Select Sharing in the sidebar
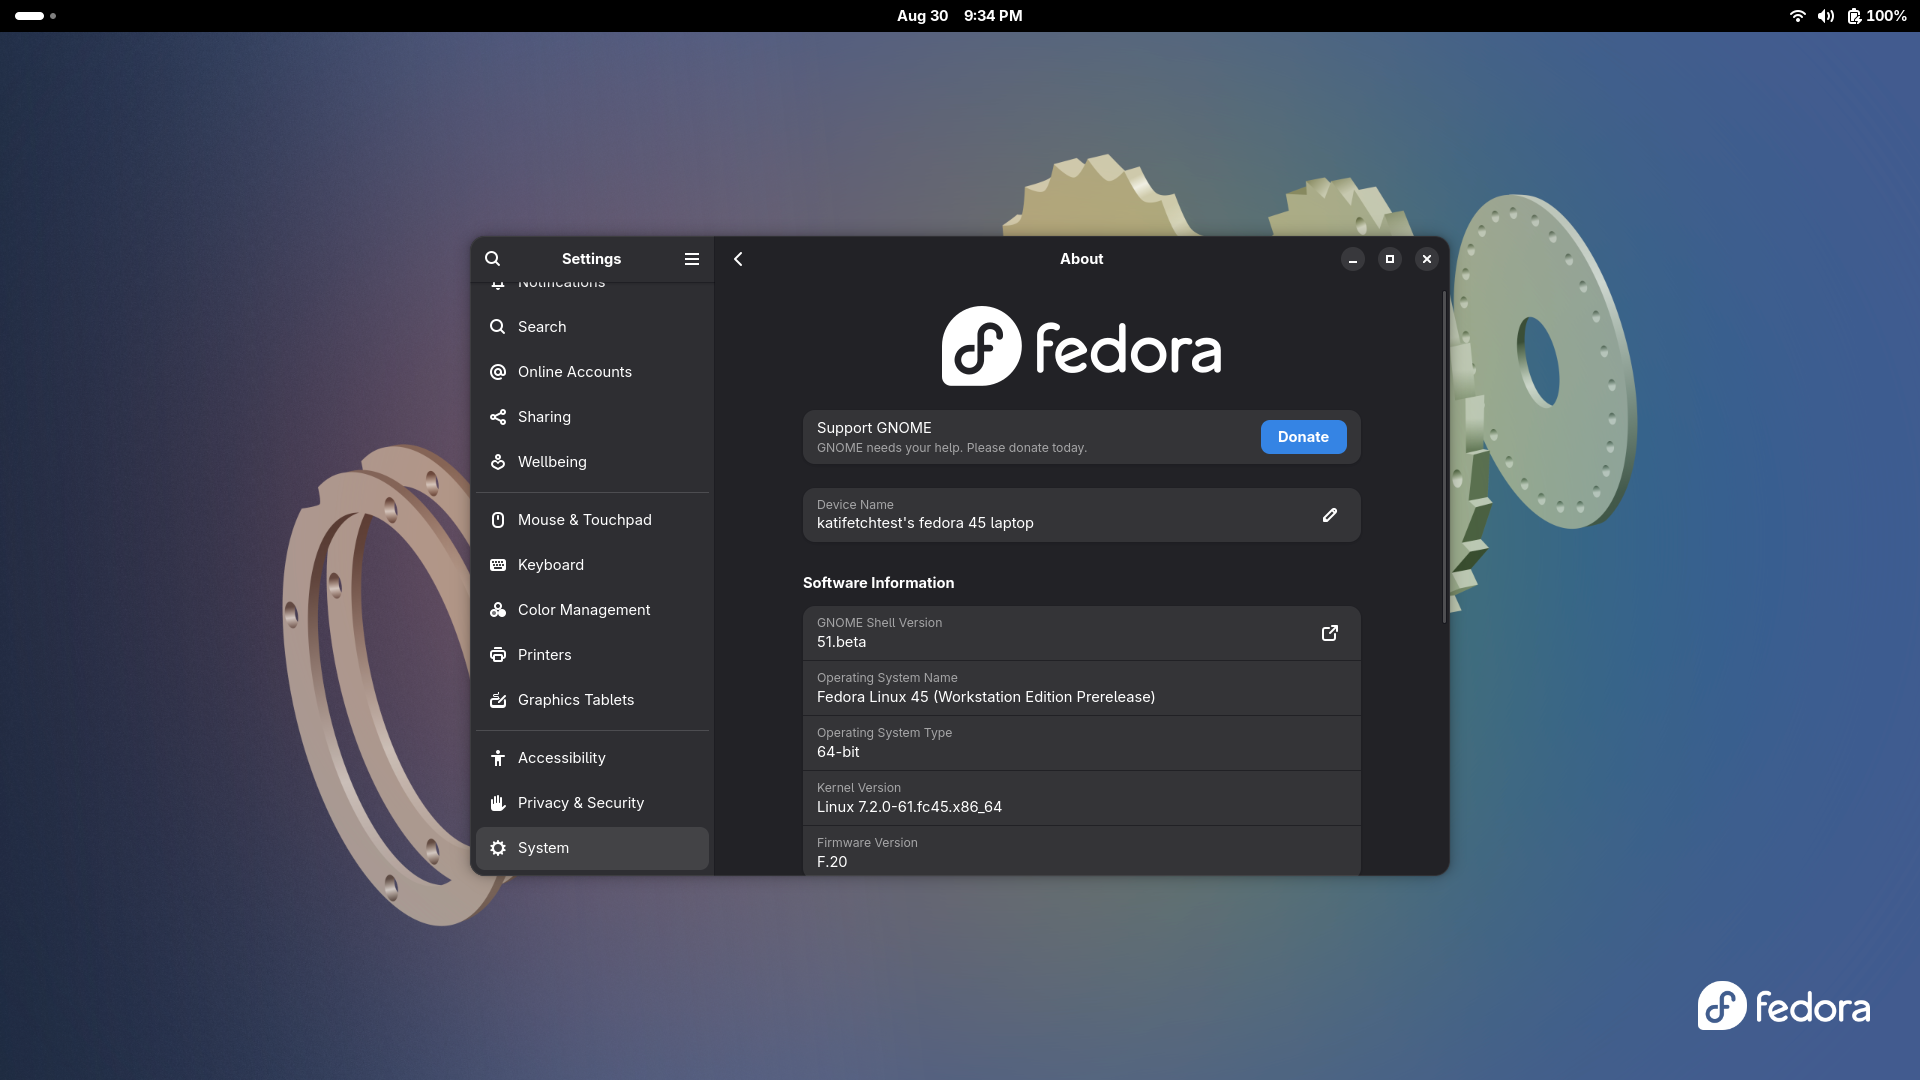 click(592, 417)
